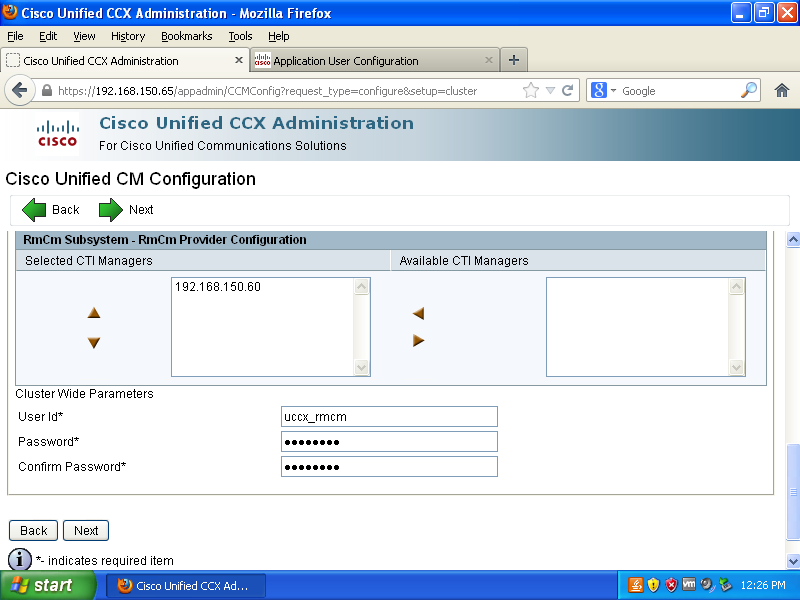The width and height of the screenshot is (800, 600).
Task: Click yellow security shield tray icon
Action: point(653,585)
